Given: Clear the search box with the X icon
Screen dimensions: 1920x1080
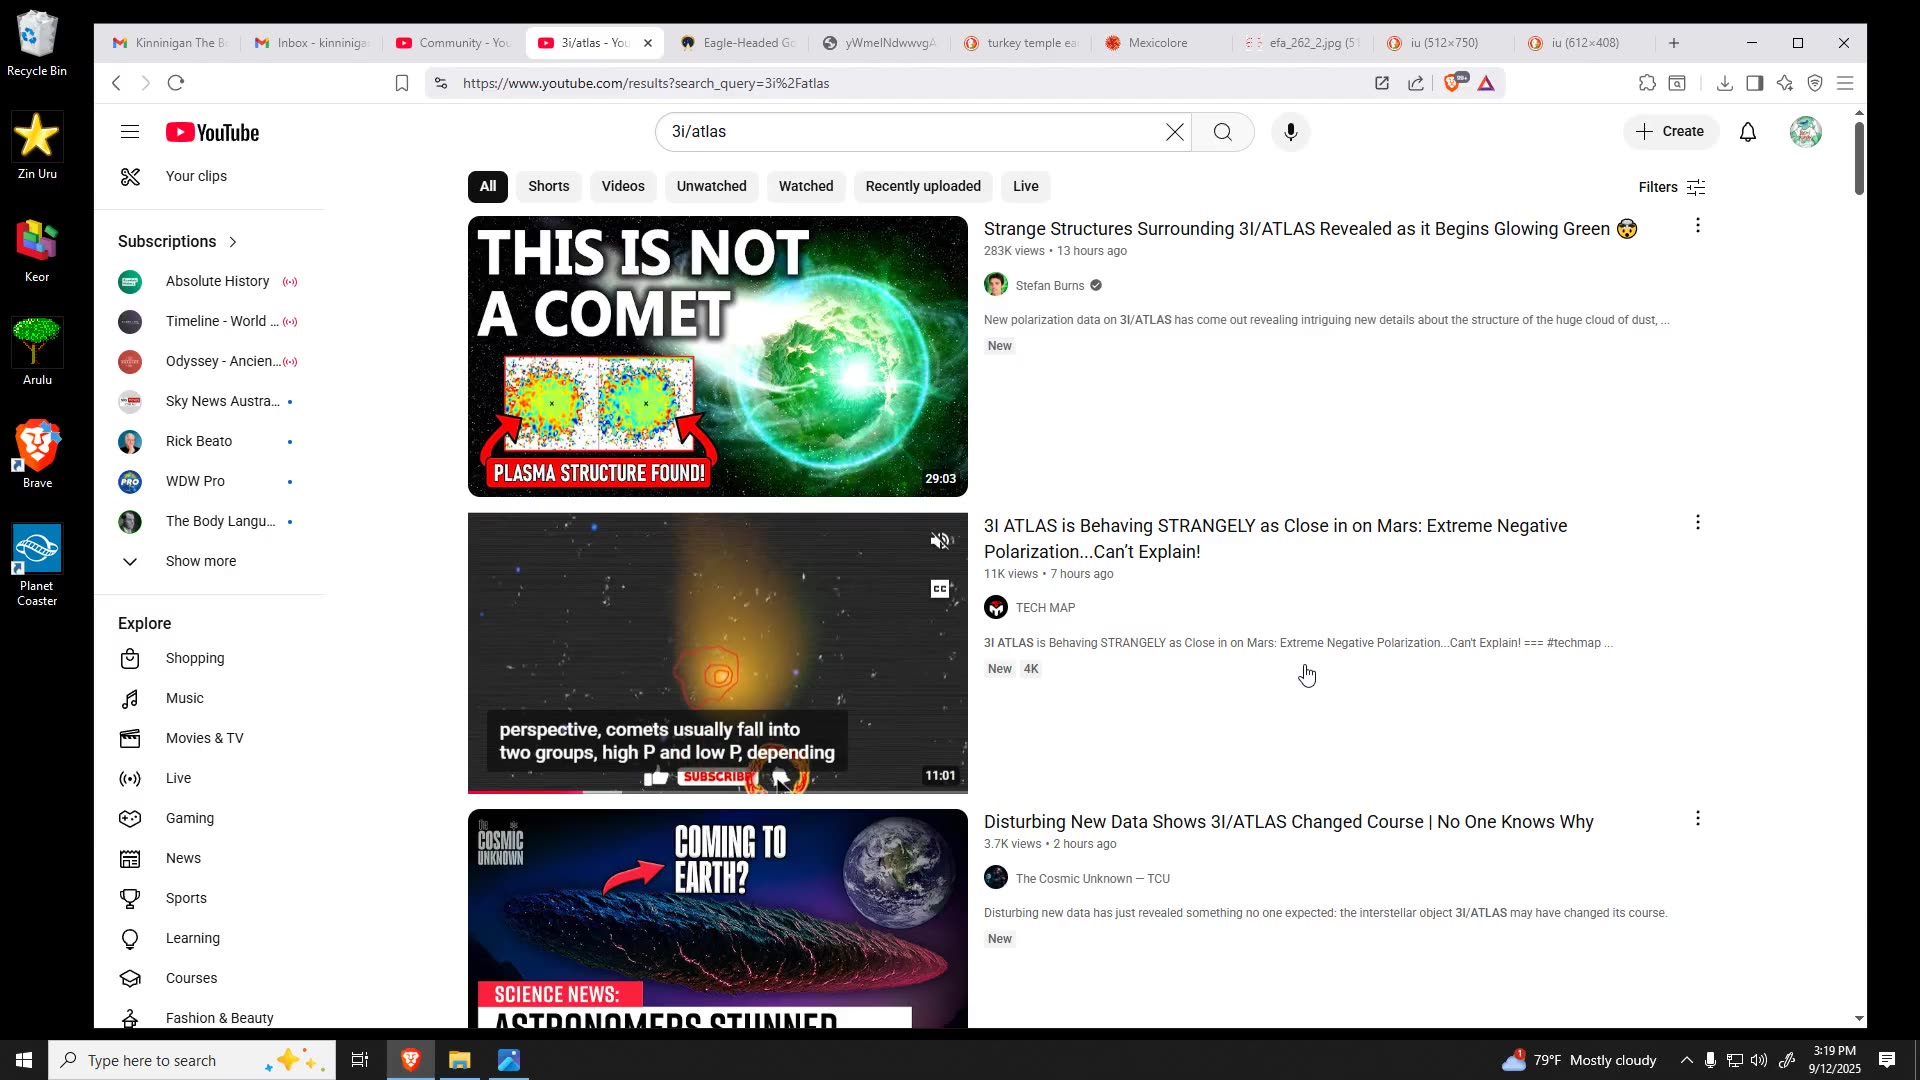Looking at the screenshot, I should [x=1174, y=131].
